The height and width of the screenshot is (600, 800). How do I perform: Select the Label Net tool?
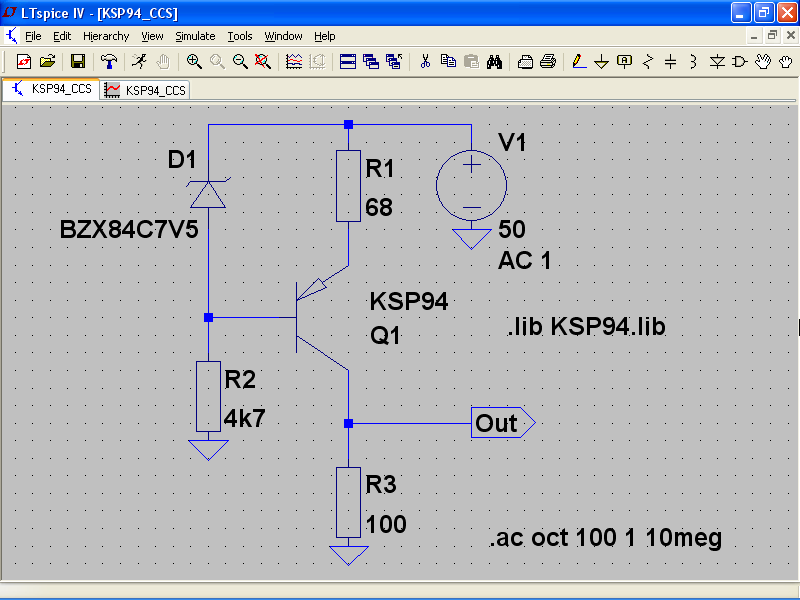(624, 62)
